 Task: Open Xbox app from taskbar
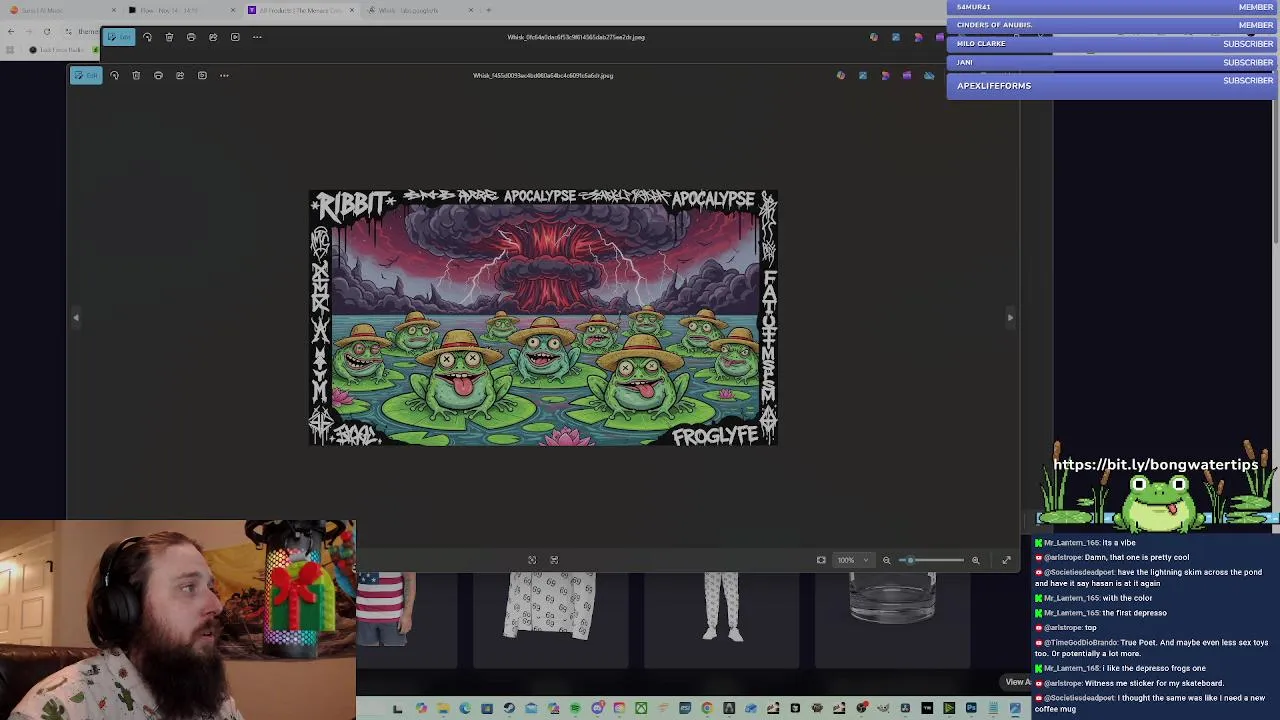(x=641, y=709)
